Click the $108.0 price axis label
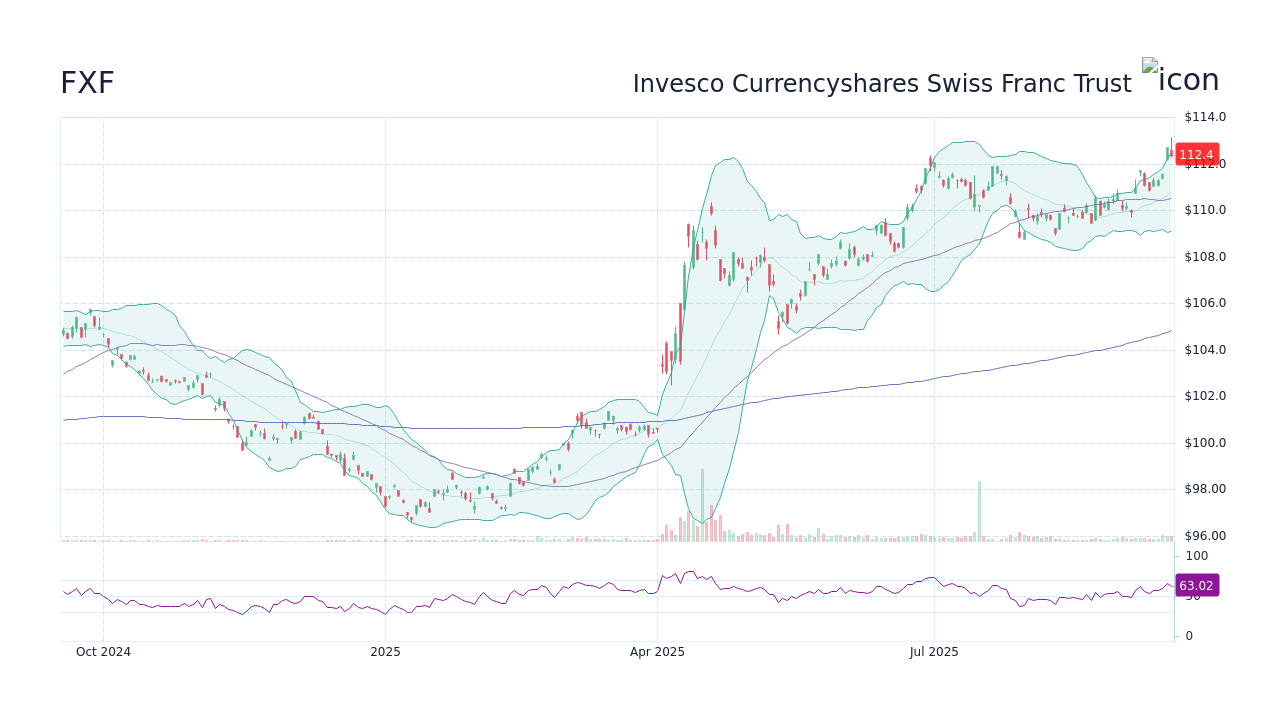This screenshot has height=720, width=1280. pyautogui.click(x=1205, y=257)
